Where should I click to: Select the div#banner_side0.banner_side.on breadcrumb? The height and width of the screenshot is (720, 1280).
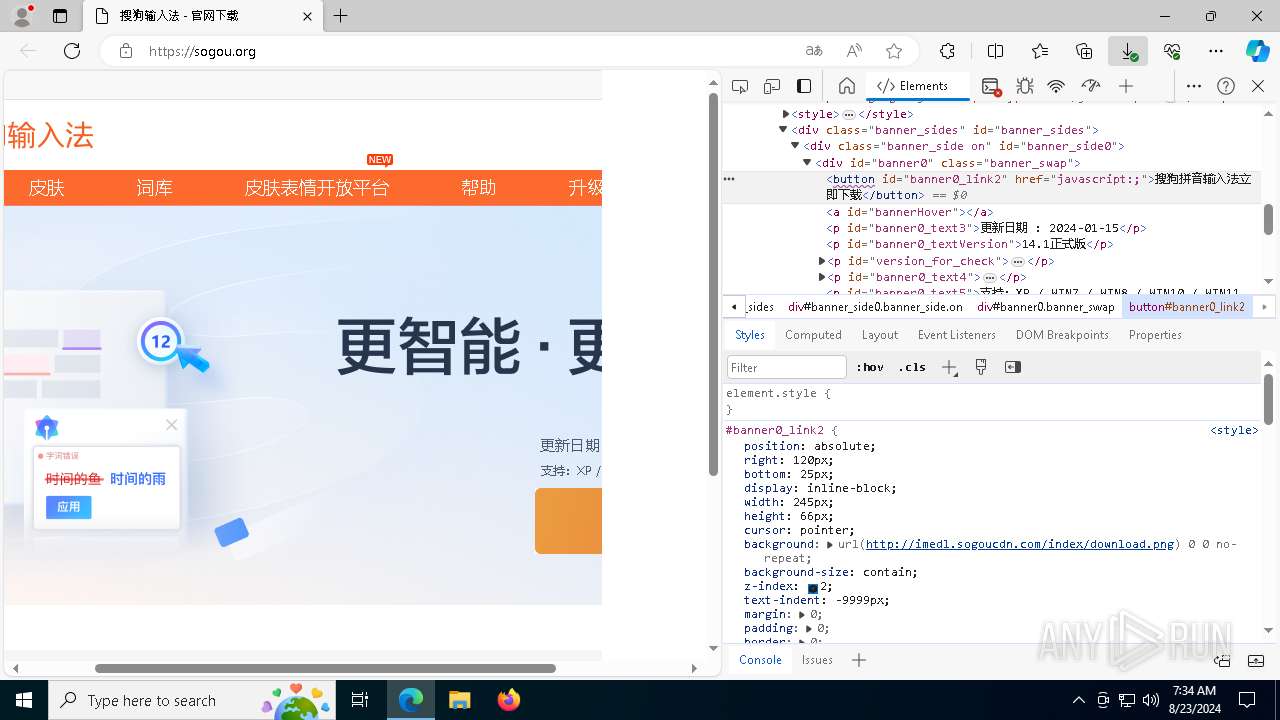(875, 307)
